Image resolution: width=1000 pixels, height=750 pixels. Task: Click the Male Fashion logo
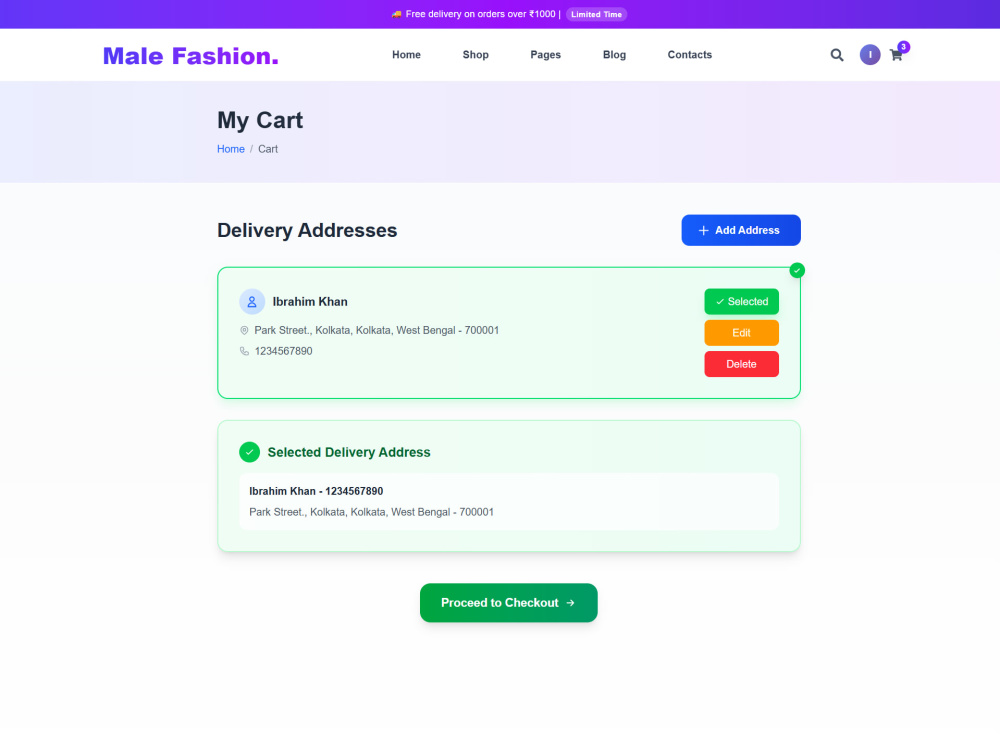pyautogui.click(x=191, y=56)
